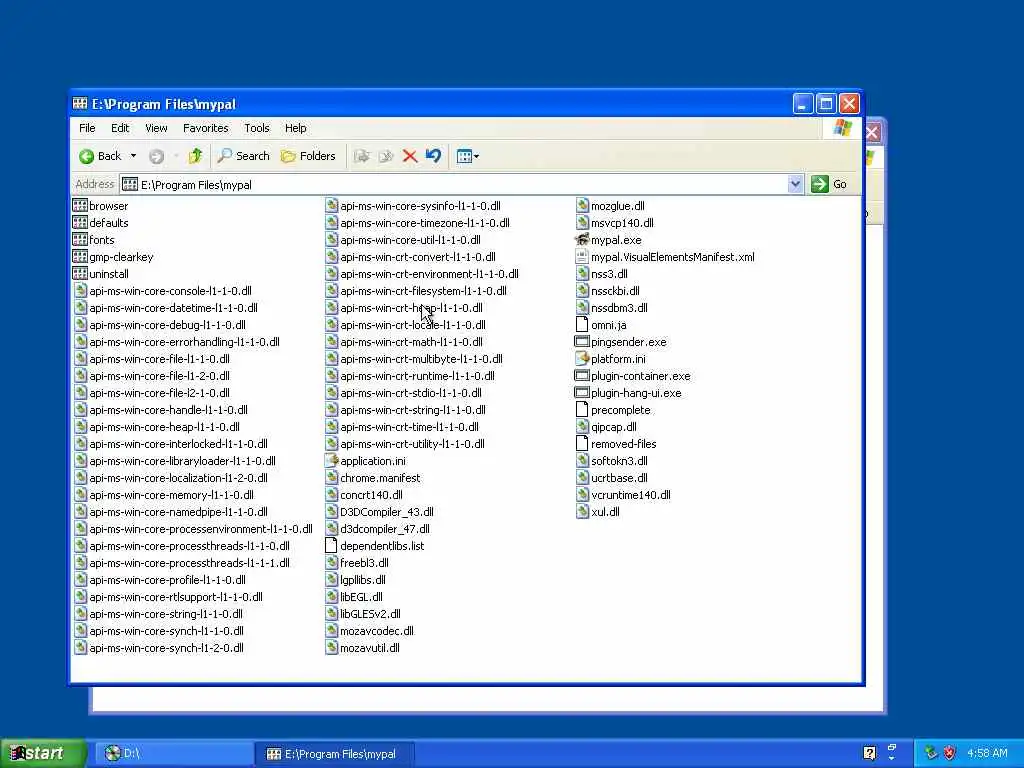Open the File menu
The width and height of the screenshot is (1024, 768).
tap(87, 128)
